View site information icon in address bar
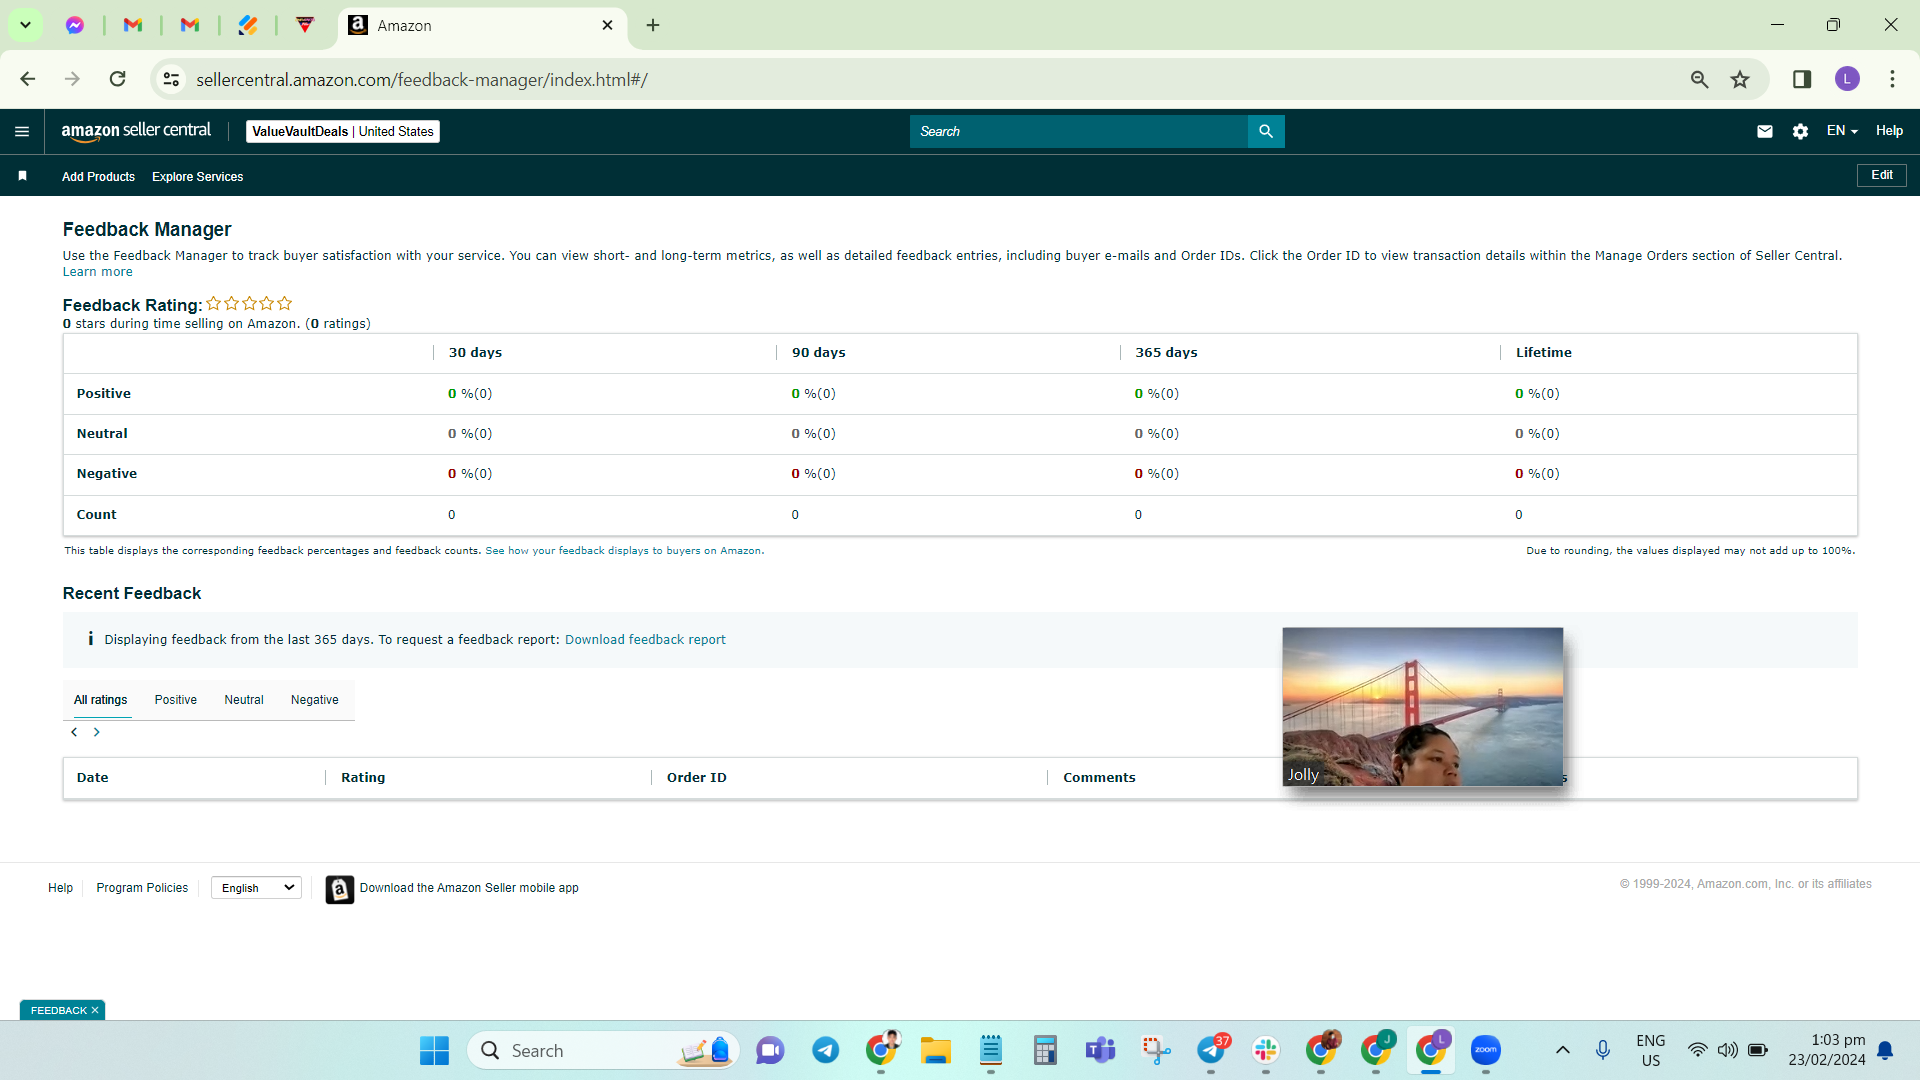Viewport: 1920px width, 1080px height. 171,79
